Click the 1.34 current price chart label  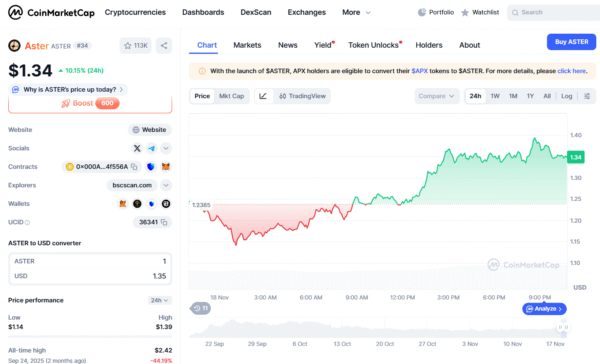576,157
